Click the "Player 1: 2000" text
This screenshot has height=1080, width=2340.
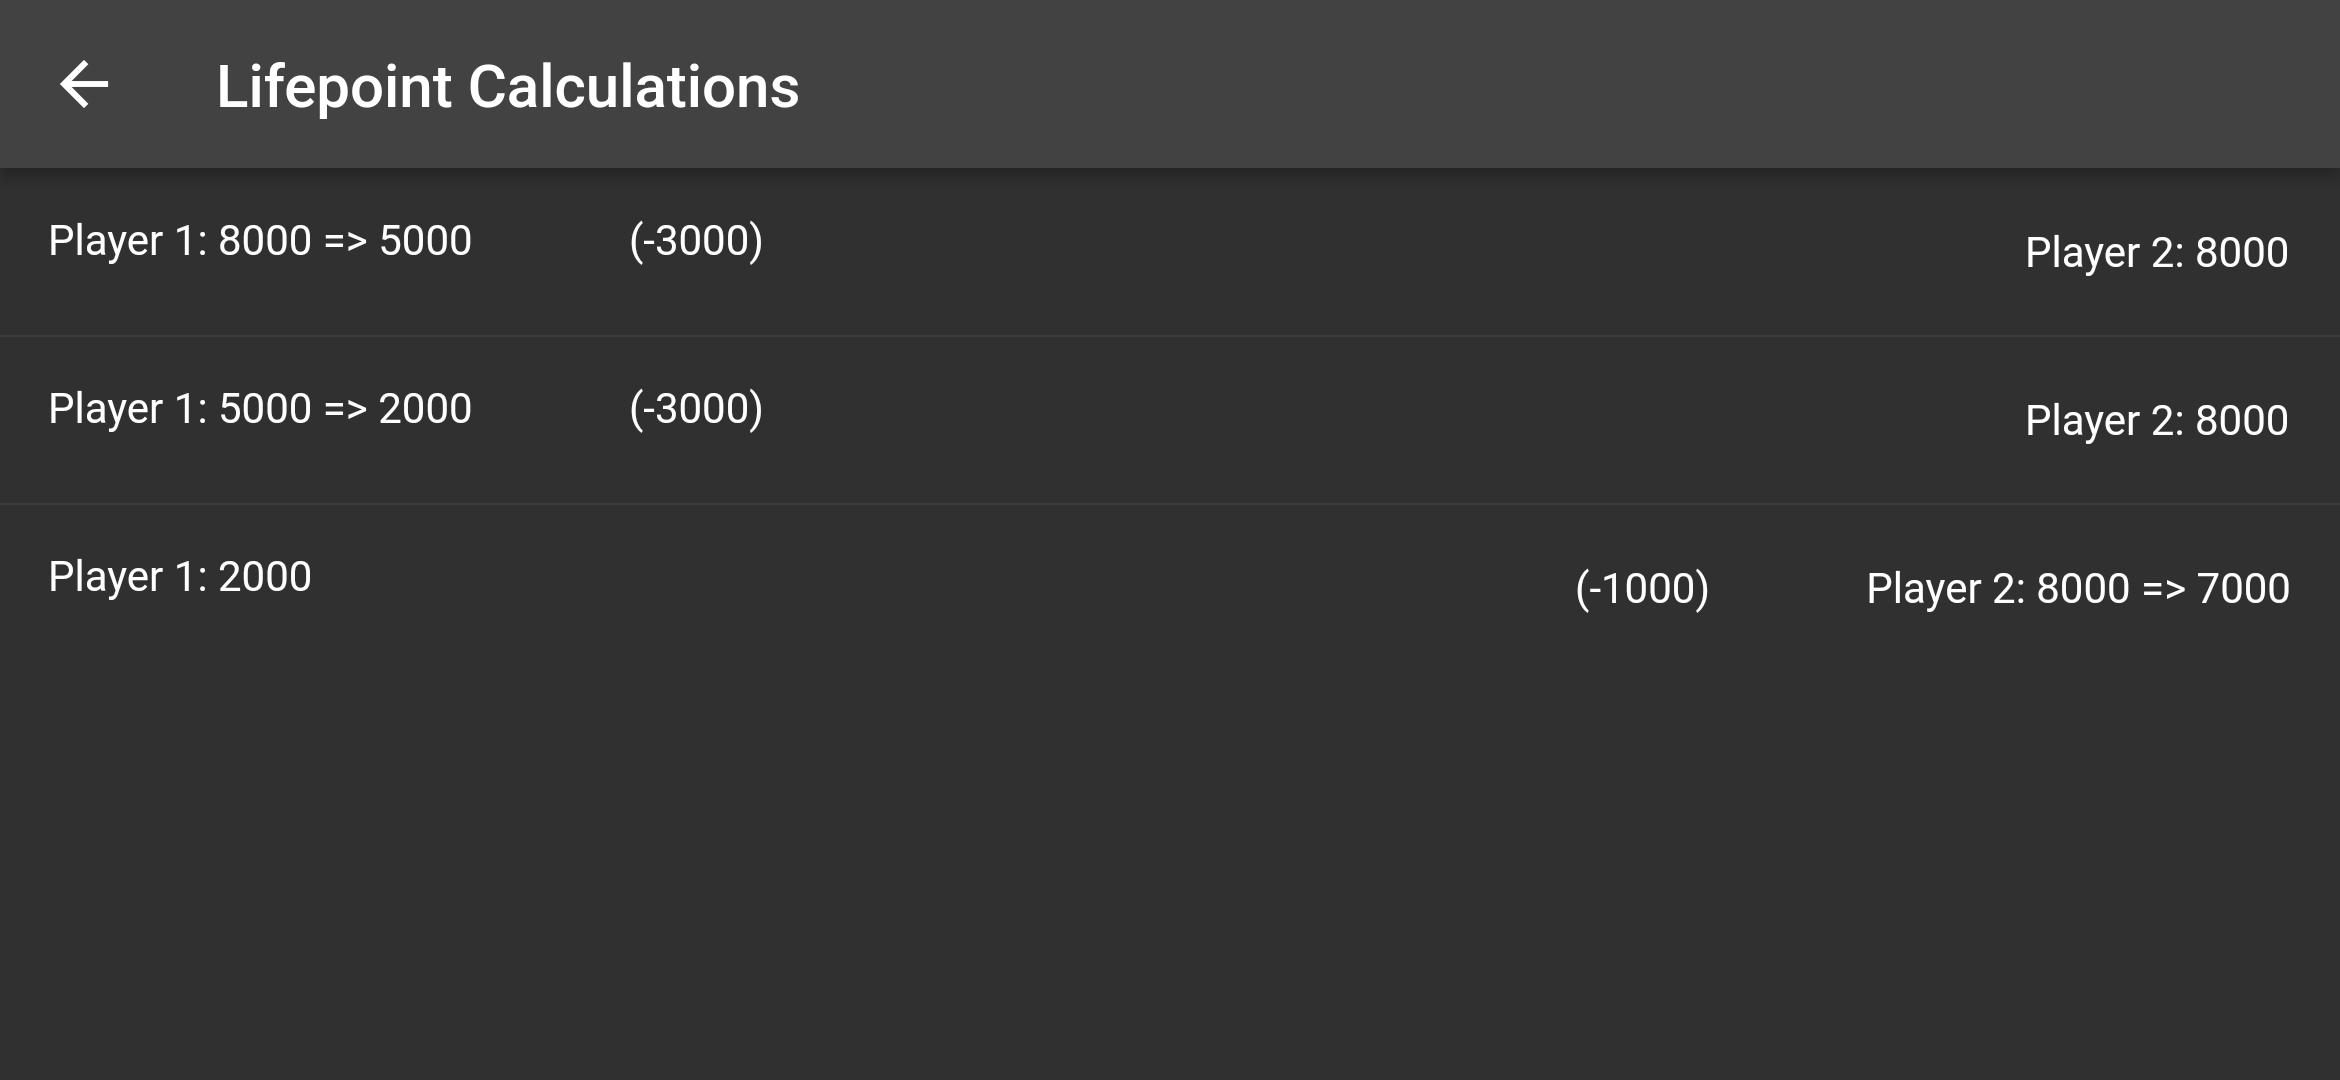click(x=180, y=577)
